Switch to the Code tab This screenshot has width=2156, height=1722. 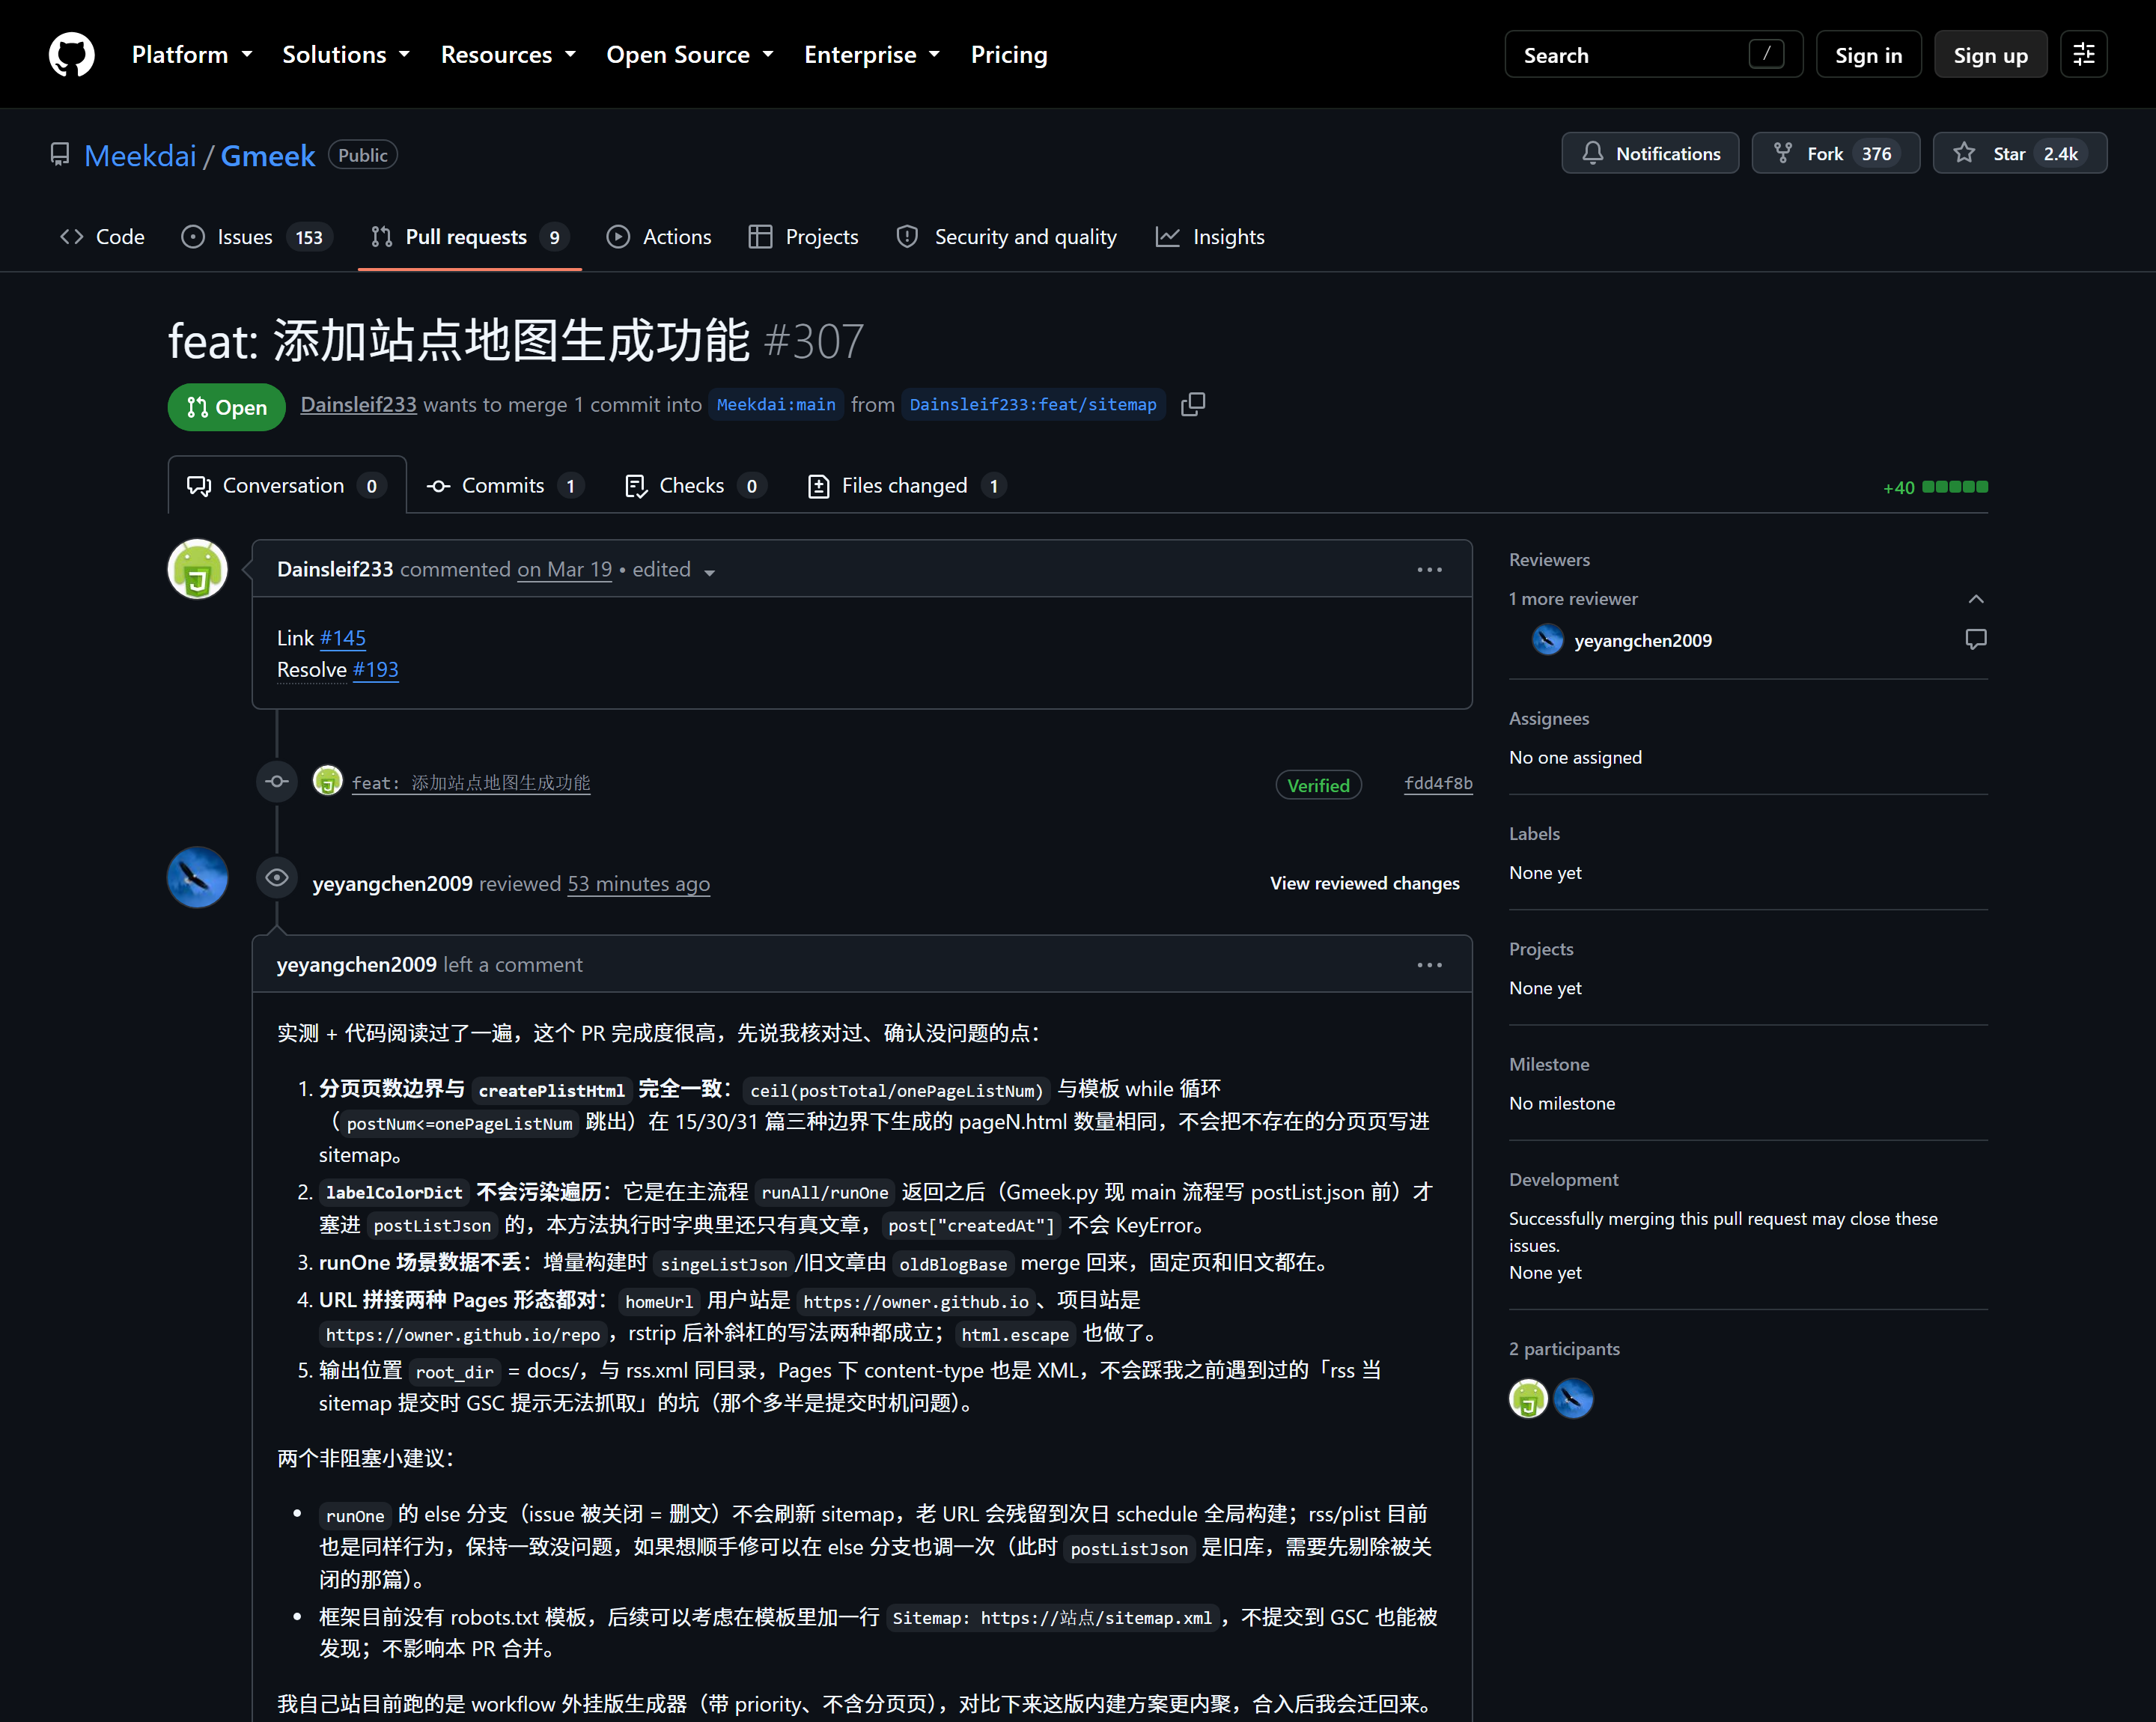pos(103,237)
